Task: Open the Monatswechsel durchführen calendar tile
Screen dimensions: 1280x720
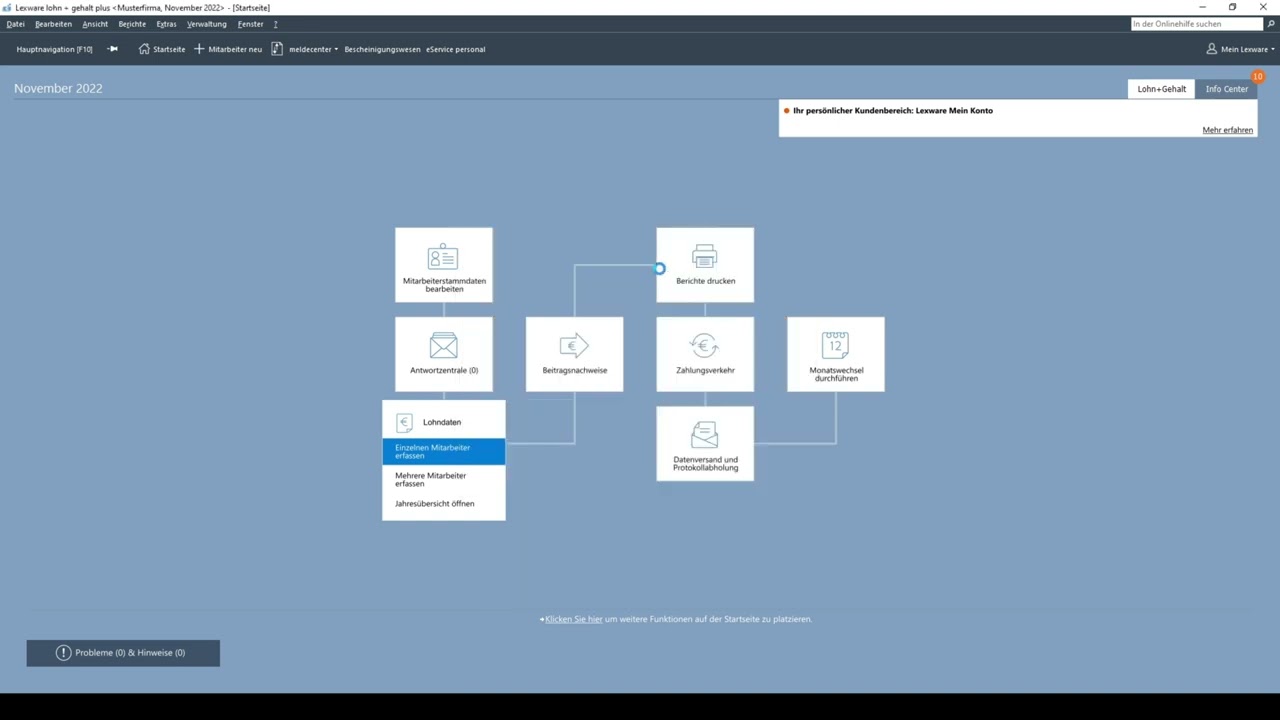Action: [836, 354]
